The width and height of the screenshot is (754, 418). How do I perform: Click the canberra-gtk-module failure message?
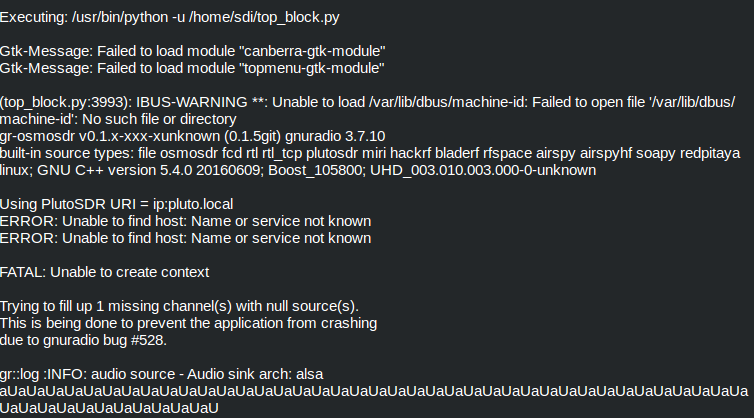tap(193, 50)
